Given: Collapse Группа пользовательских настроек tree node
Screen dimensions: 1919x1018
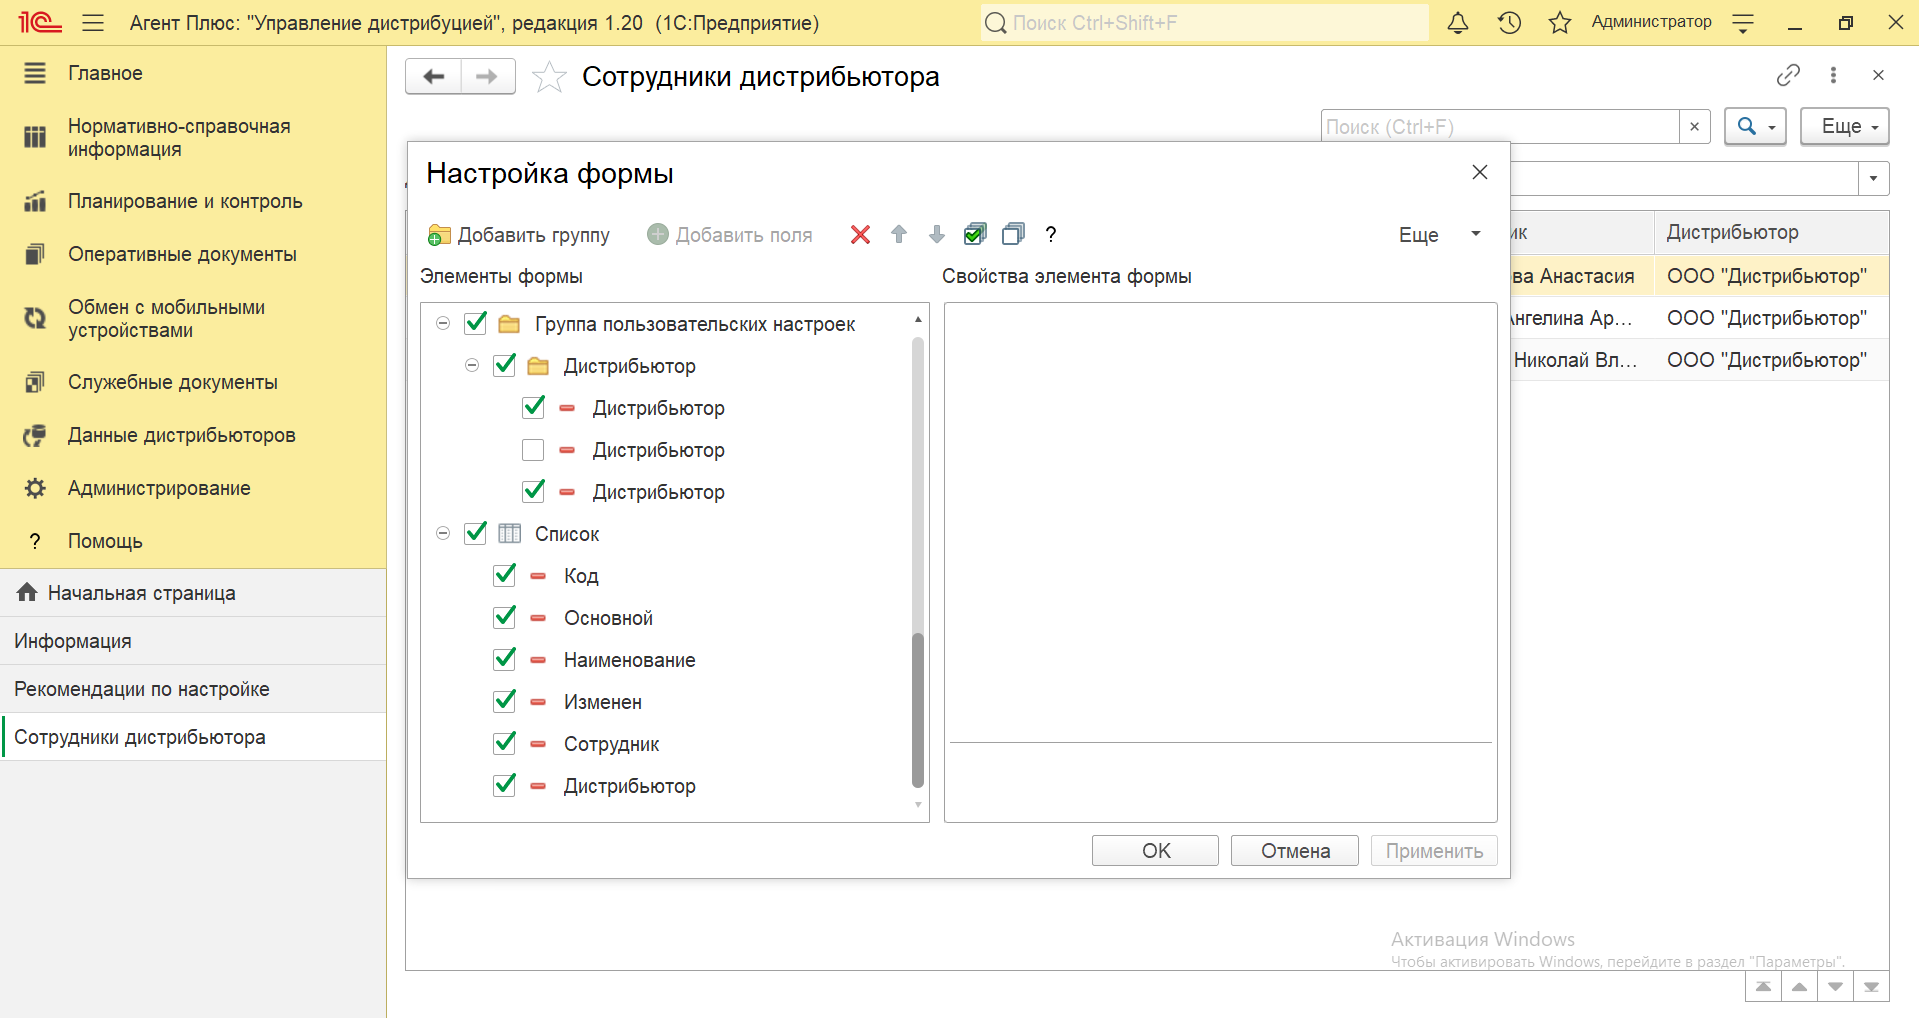Looking at the screenshot, I should click(443, 323).
